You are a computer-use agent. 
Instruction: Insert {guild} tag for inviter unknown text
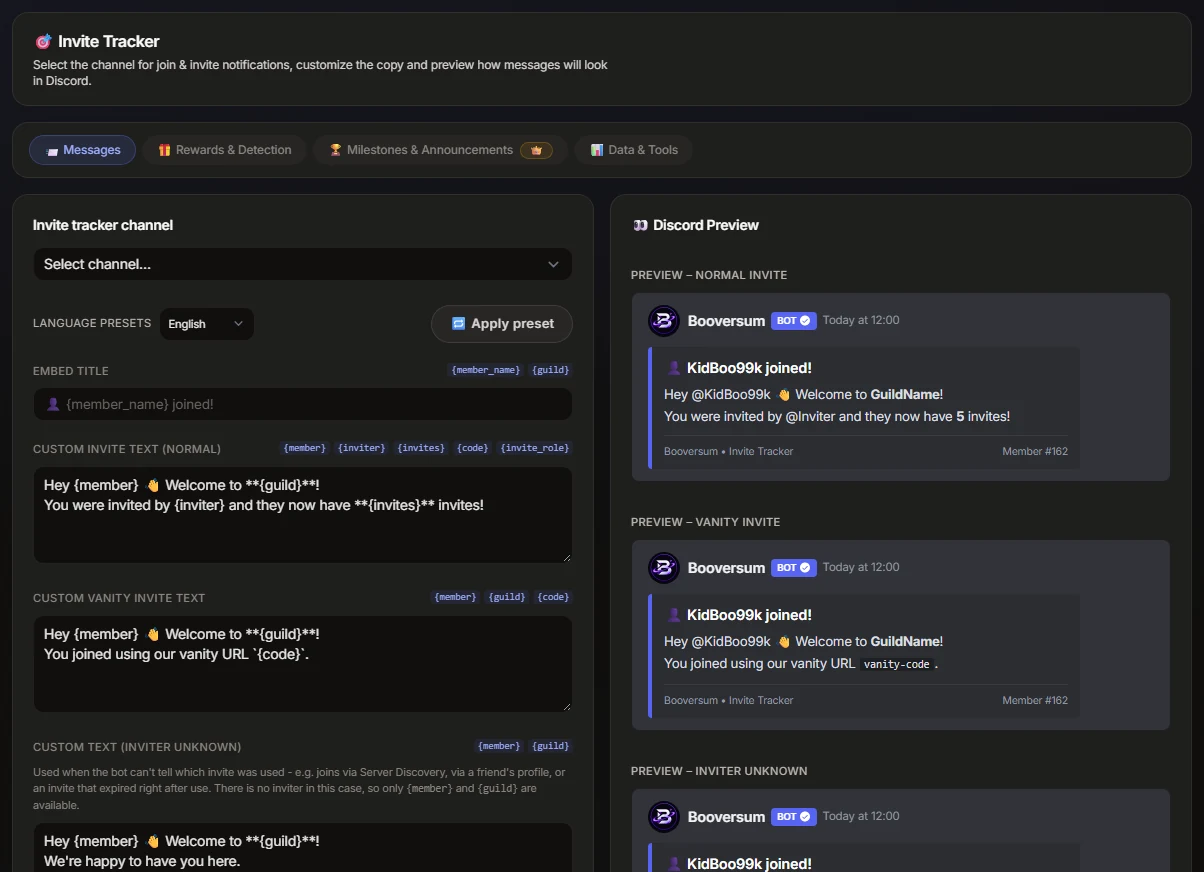pyautogui.click(x=550, y=746)
